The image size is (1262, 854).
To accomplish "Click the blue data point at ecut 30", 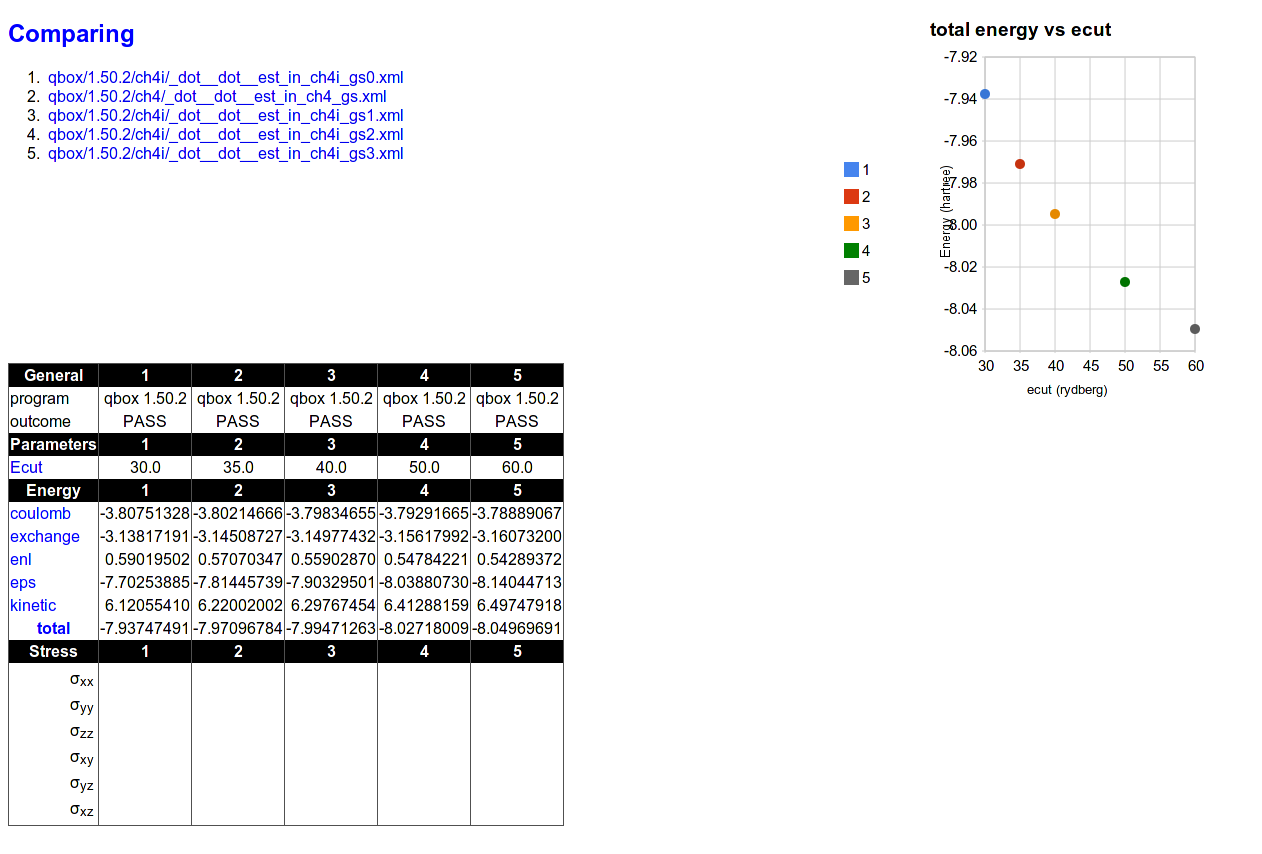I will point(985,94).
